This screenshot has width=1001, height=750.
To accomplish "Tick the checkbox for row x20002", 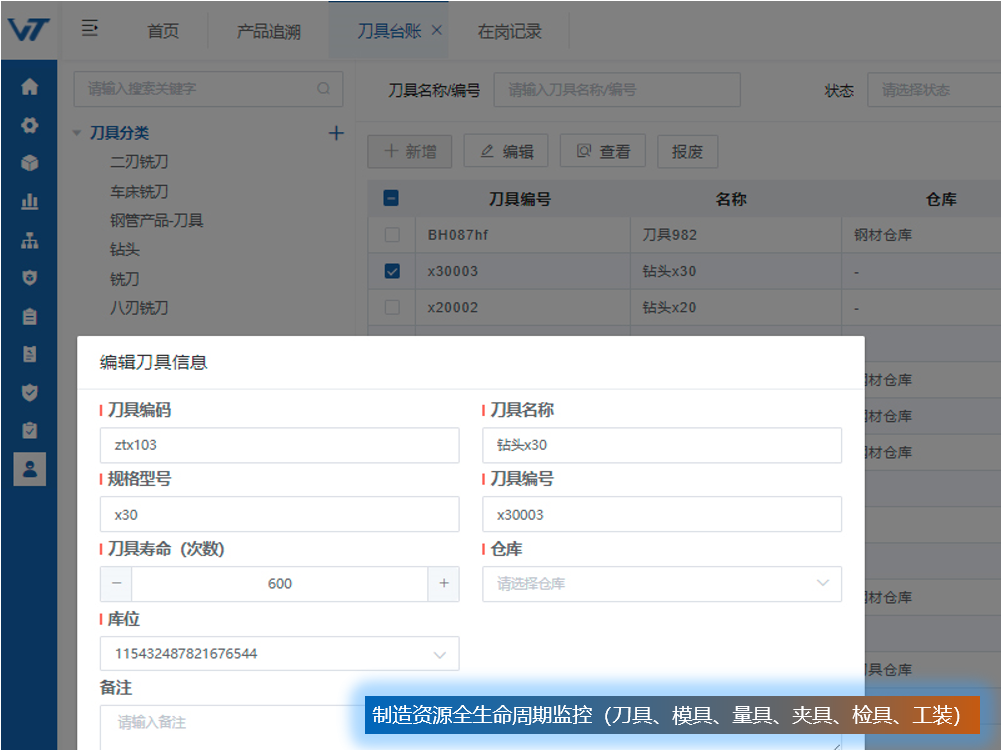I will pos(392,307).
